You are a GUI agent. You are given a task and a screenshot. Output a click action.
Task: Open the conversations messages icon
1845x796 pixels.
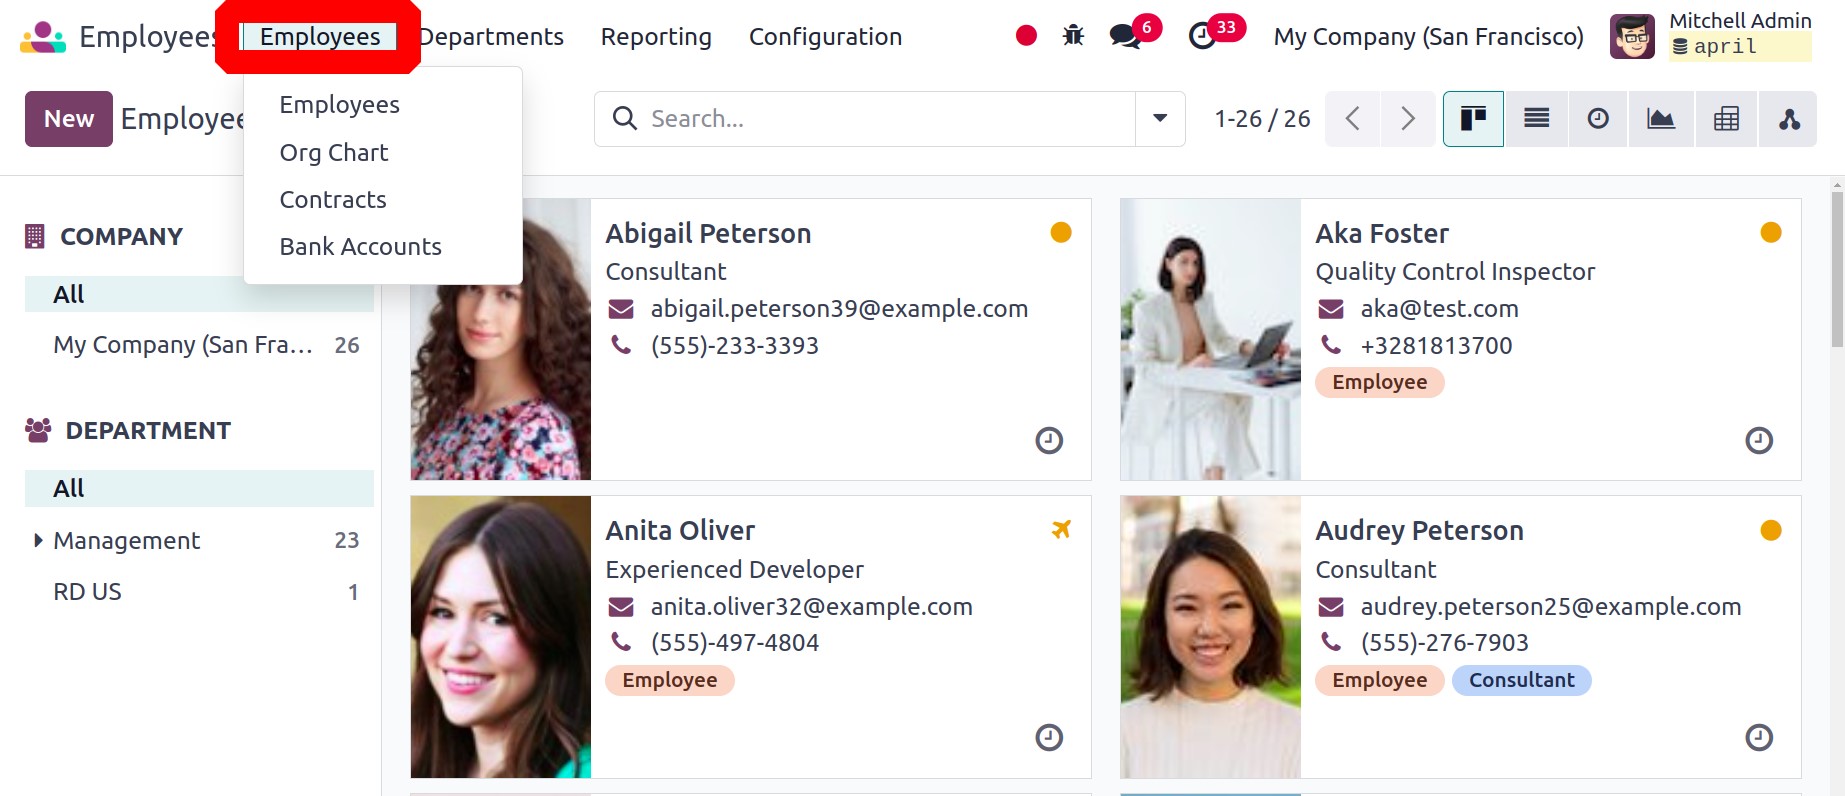(1126, 37)
